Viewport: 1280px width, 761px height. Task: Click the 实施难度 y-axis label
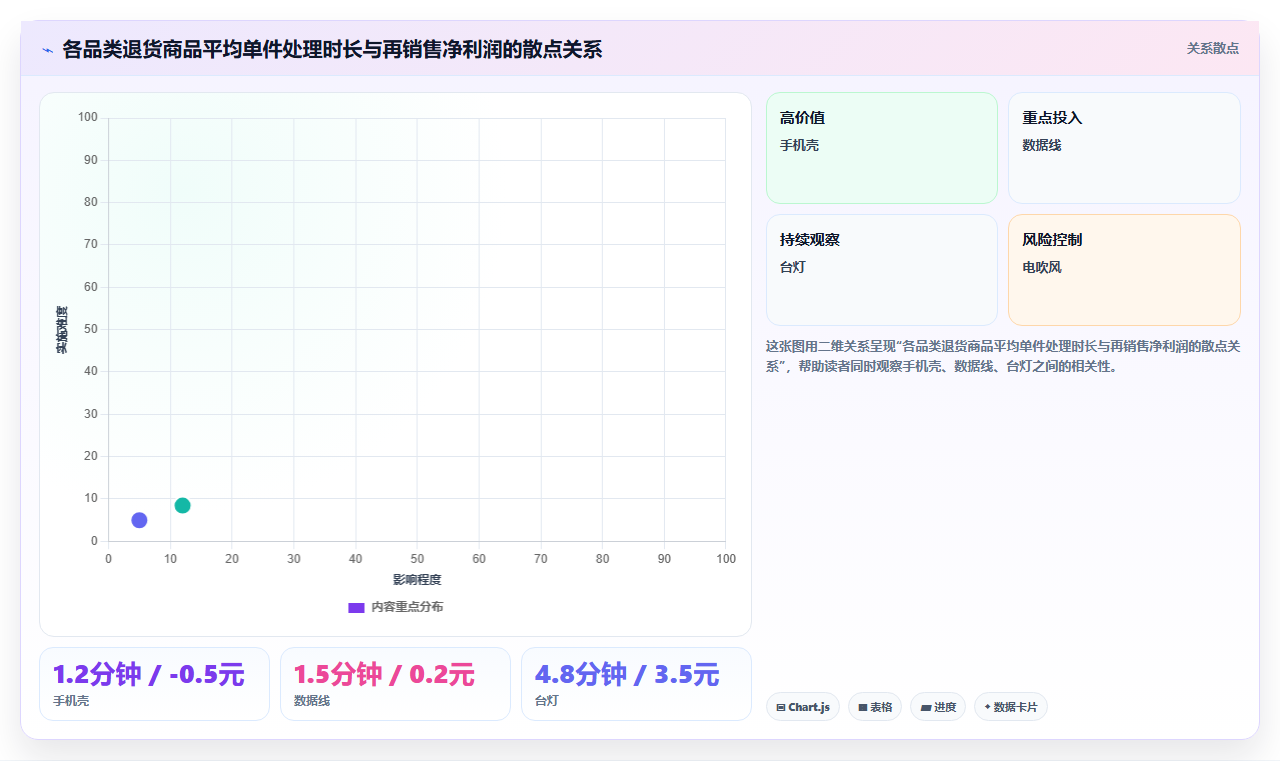click(x=62, y=330)
